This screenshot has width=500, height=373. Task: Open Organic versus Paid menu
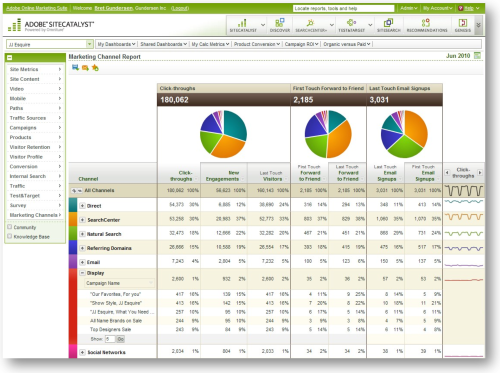click(x=347, y=44)
